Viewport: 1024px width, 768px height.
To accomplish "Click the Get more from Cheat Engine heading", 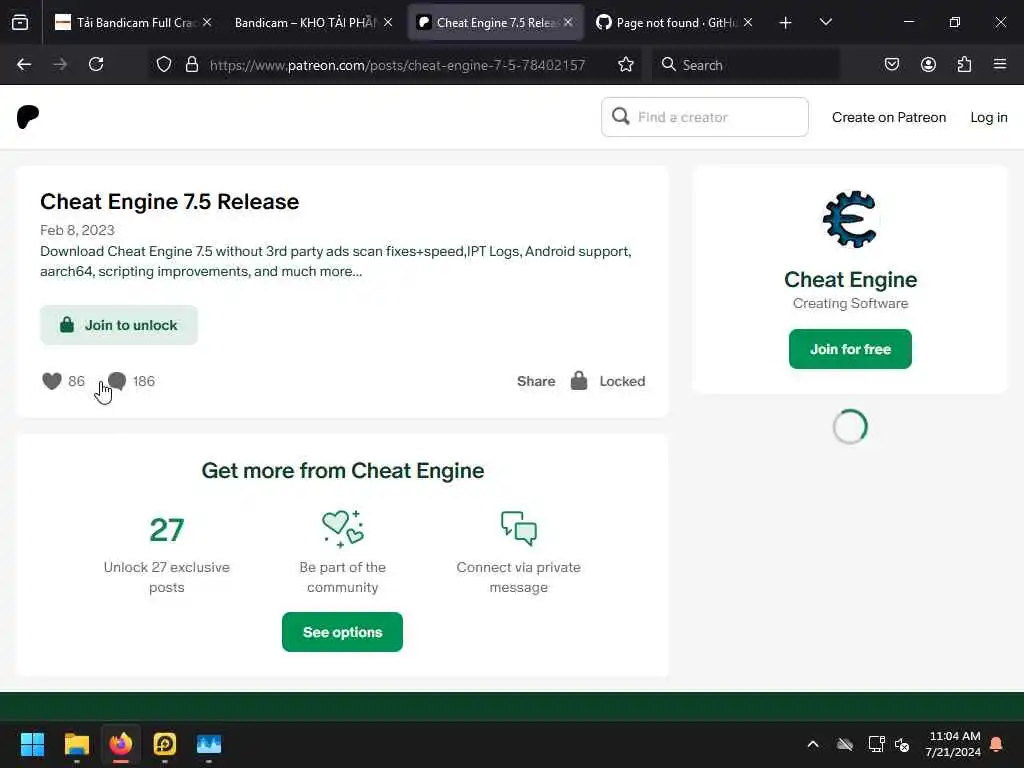I will [x=343, y=471].
